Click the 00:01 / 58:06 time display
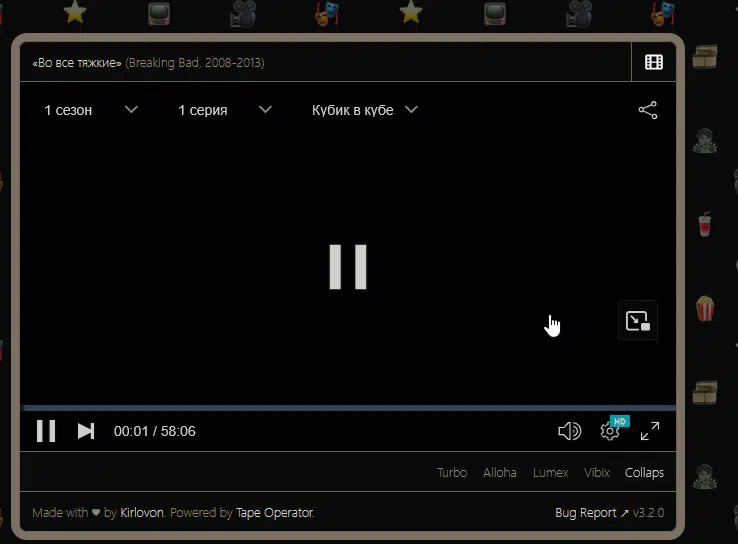This screenshot has height=544, width=738. click(x=154, y=431)
